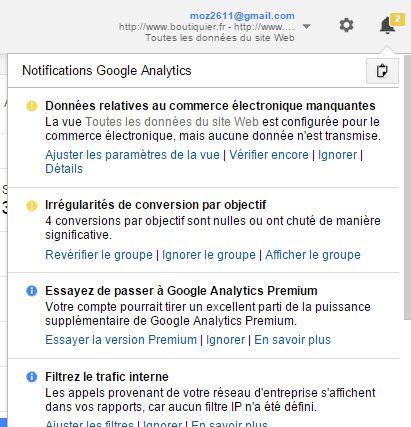Click warning icon beside missing e-commerce data
This screenshot has height=427, width=411.
[x=32, y=106]
